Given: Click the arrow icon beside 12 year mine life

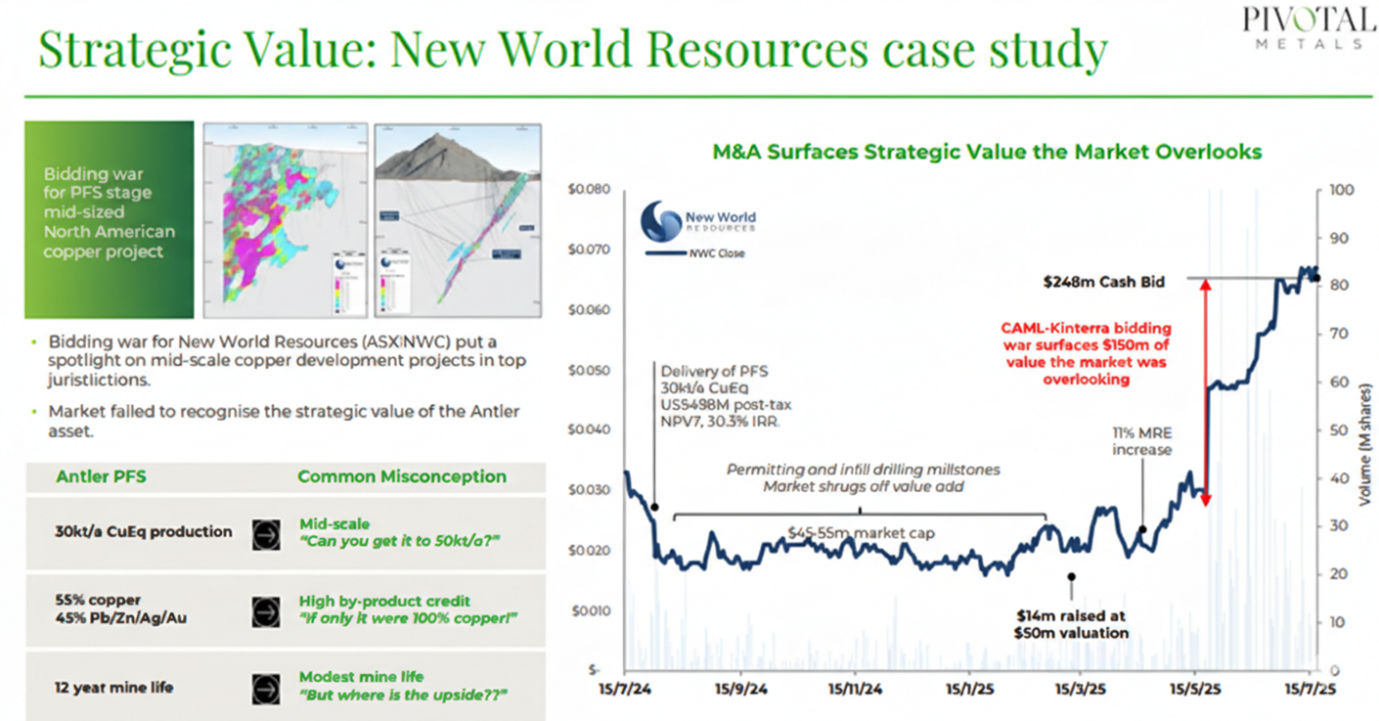Looking at the screenshot, I should [265, 687].
